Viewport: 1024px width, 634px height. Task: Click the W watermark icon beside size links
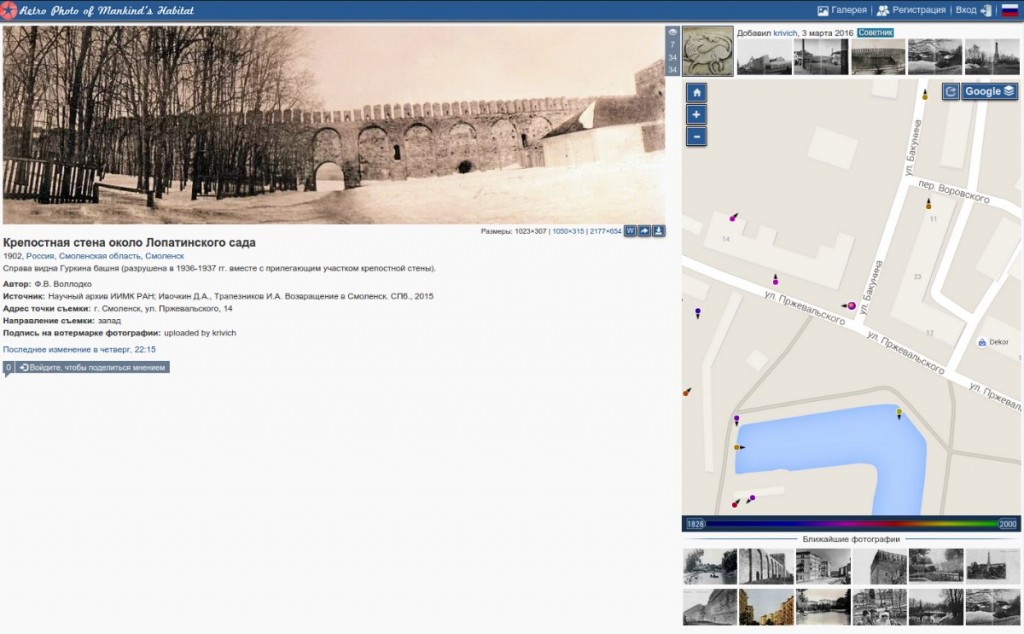pos(631,230)
